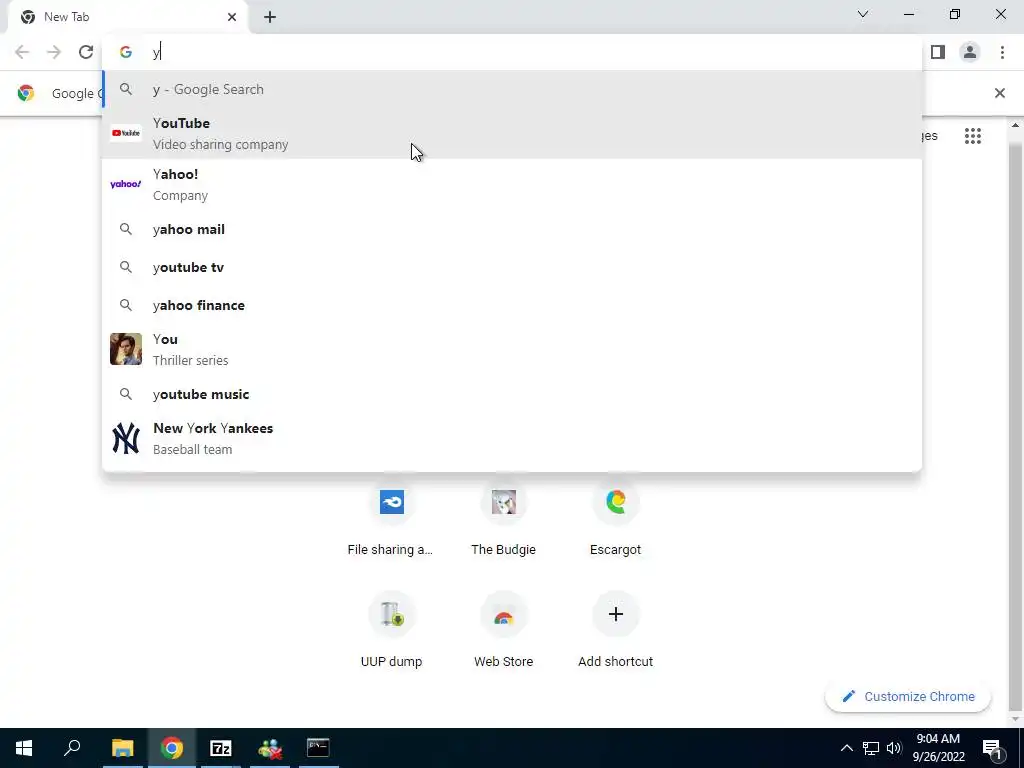
Task: Open 7-Zip from the taskbar
Action: tap(221, 748)
